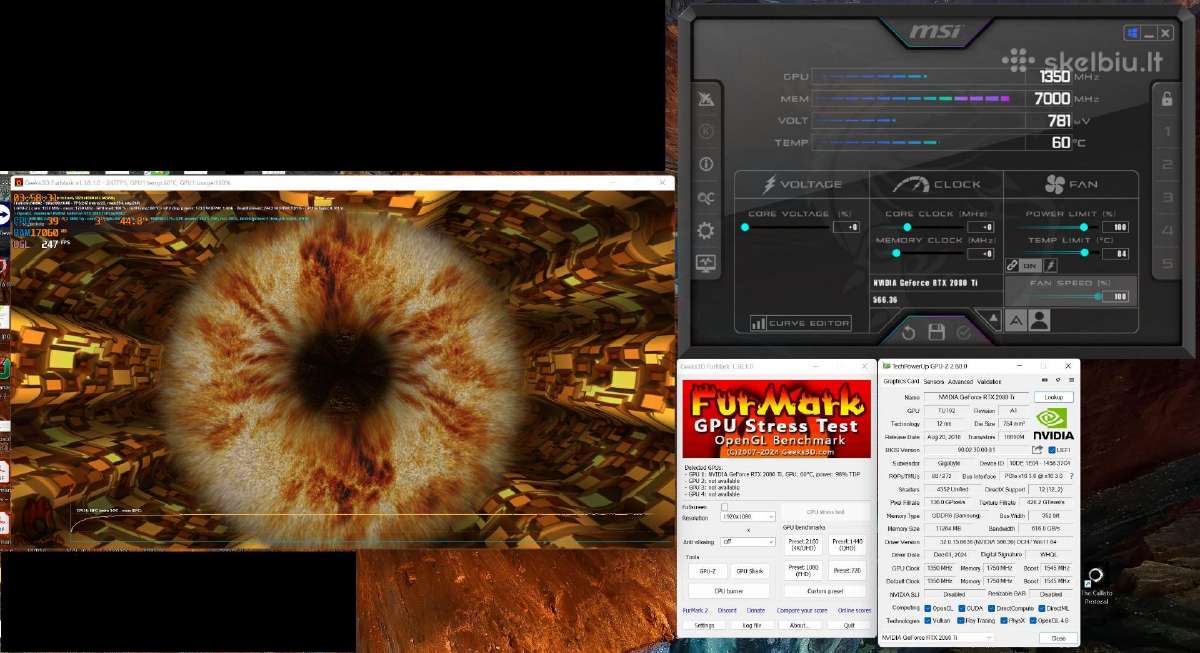Open Afterburner Curve Editor
Viewport: 1200px width, 653px height.
tap(801, 323)
